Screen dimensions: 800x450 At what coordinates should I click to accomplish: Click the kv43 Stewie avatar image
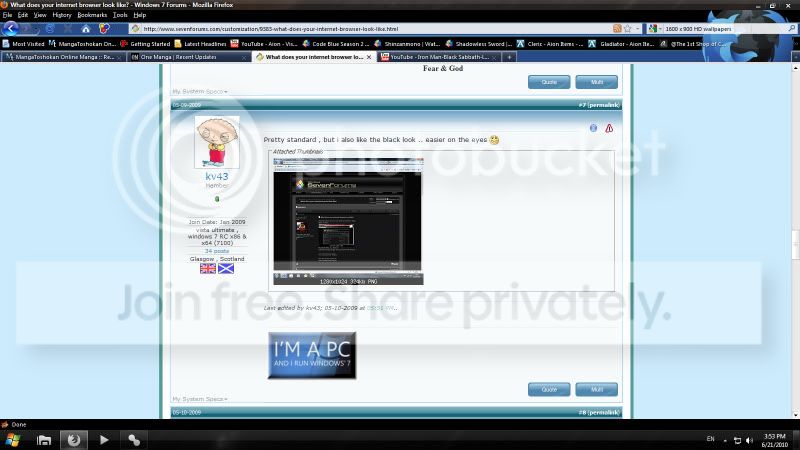(x=217, y=142)
